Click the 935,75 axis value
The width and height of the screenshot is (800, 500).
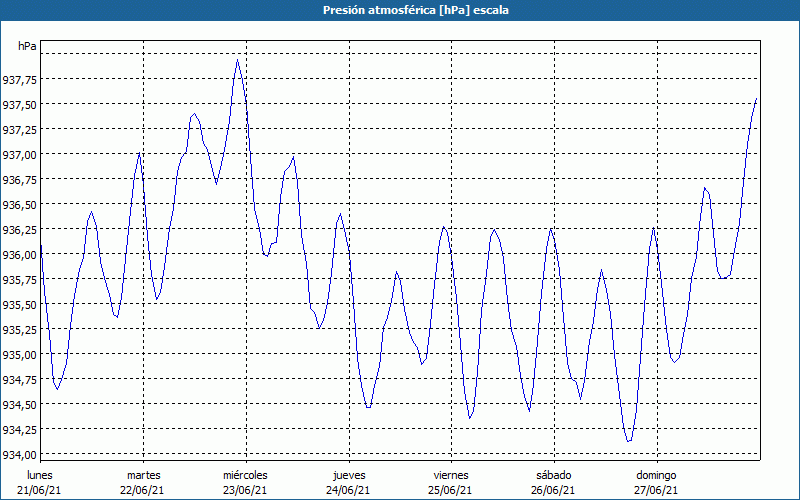19,279
